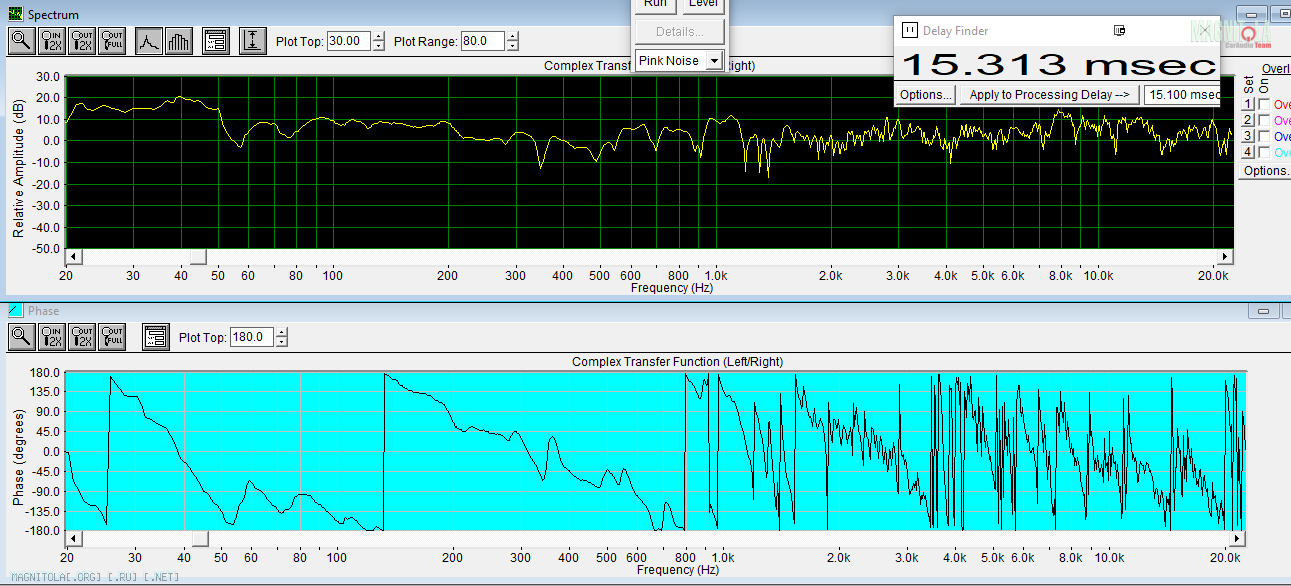This screenshot has width=1291, height=586.
Task: Set overlay 4 with the 4 button
Action: (1247, 152)
